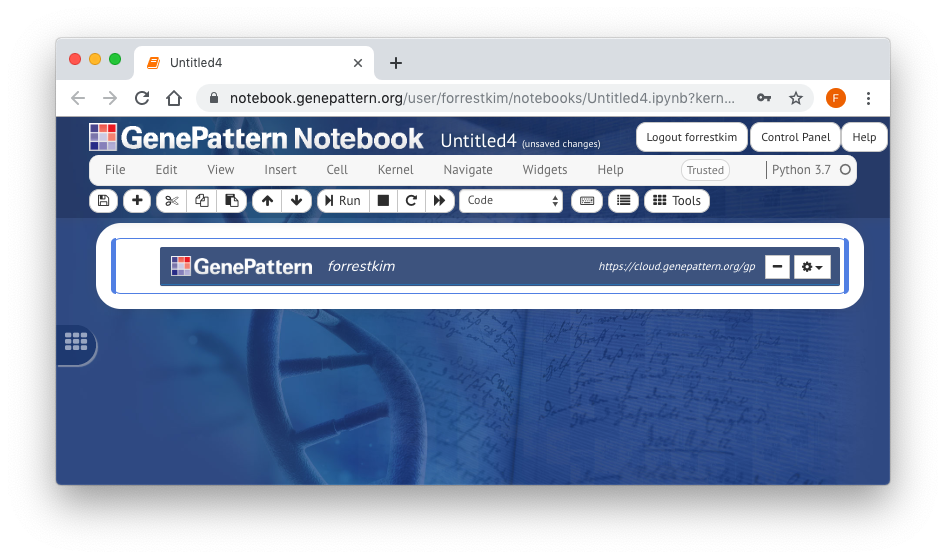Click the Trusted notebook indicator
Screen dimensions: 946x559
tap(705, 170)
